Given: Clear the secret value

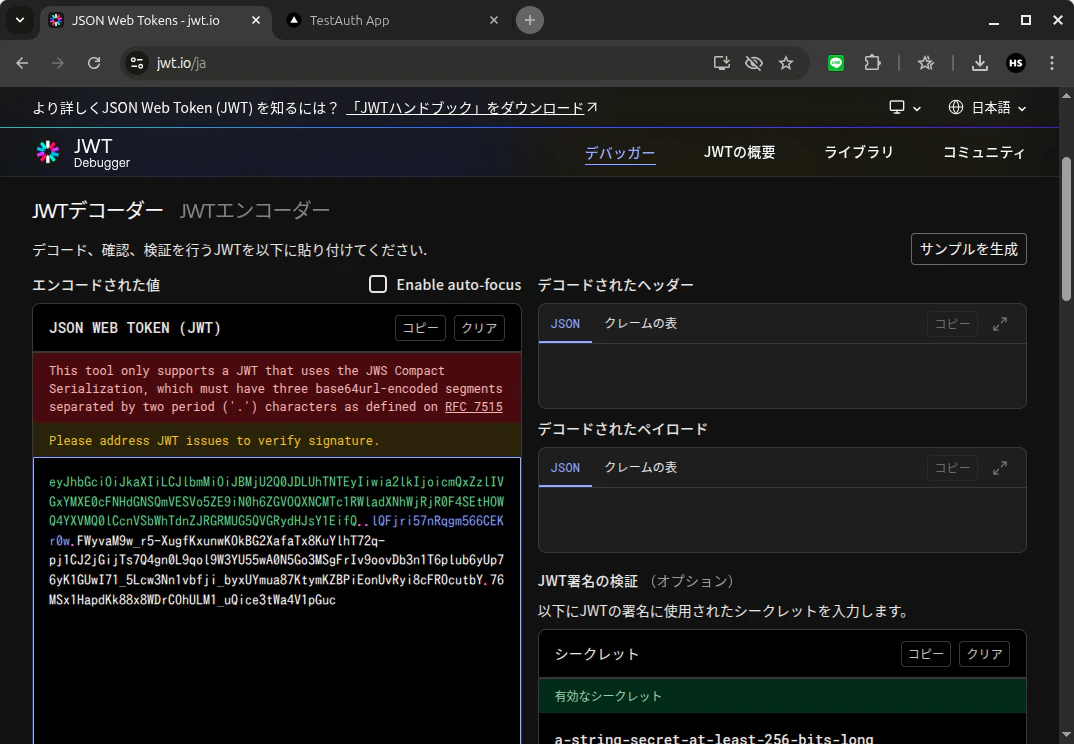Looking at the screenshot, I should click(x=984, y=654).
